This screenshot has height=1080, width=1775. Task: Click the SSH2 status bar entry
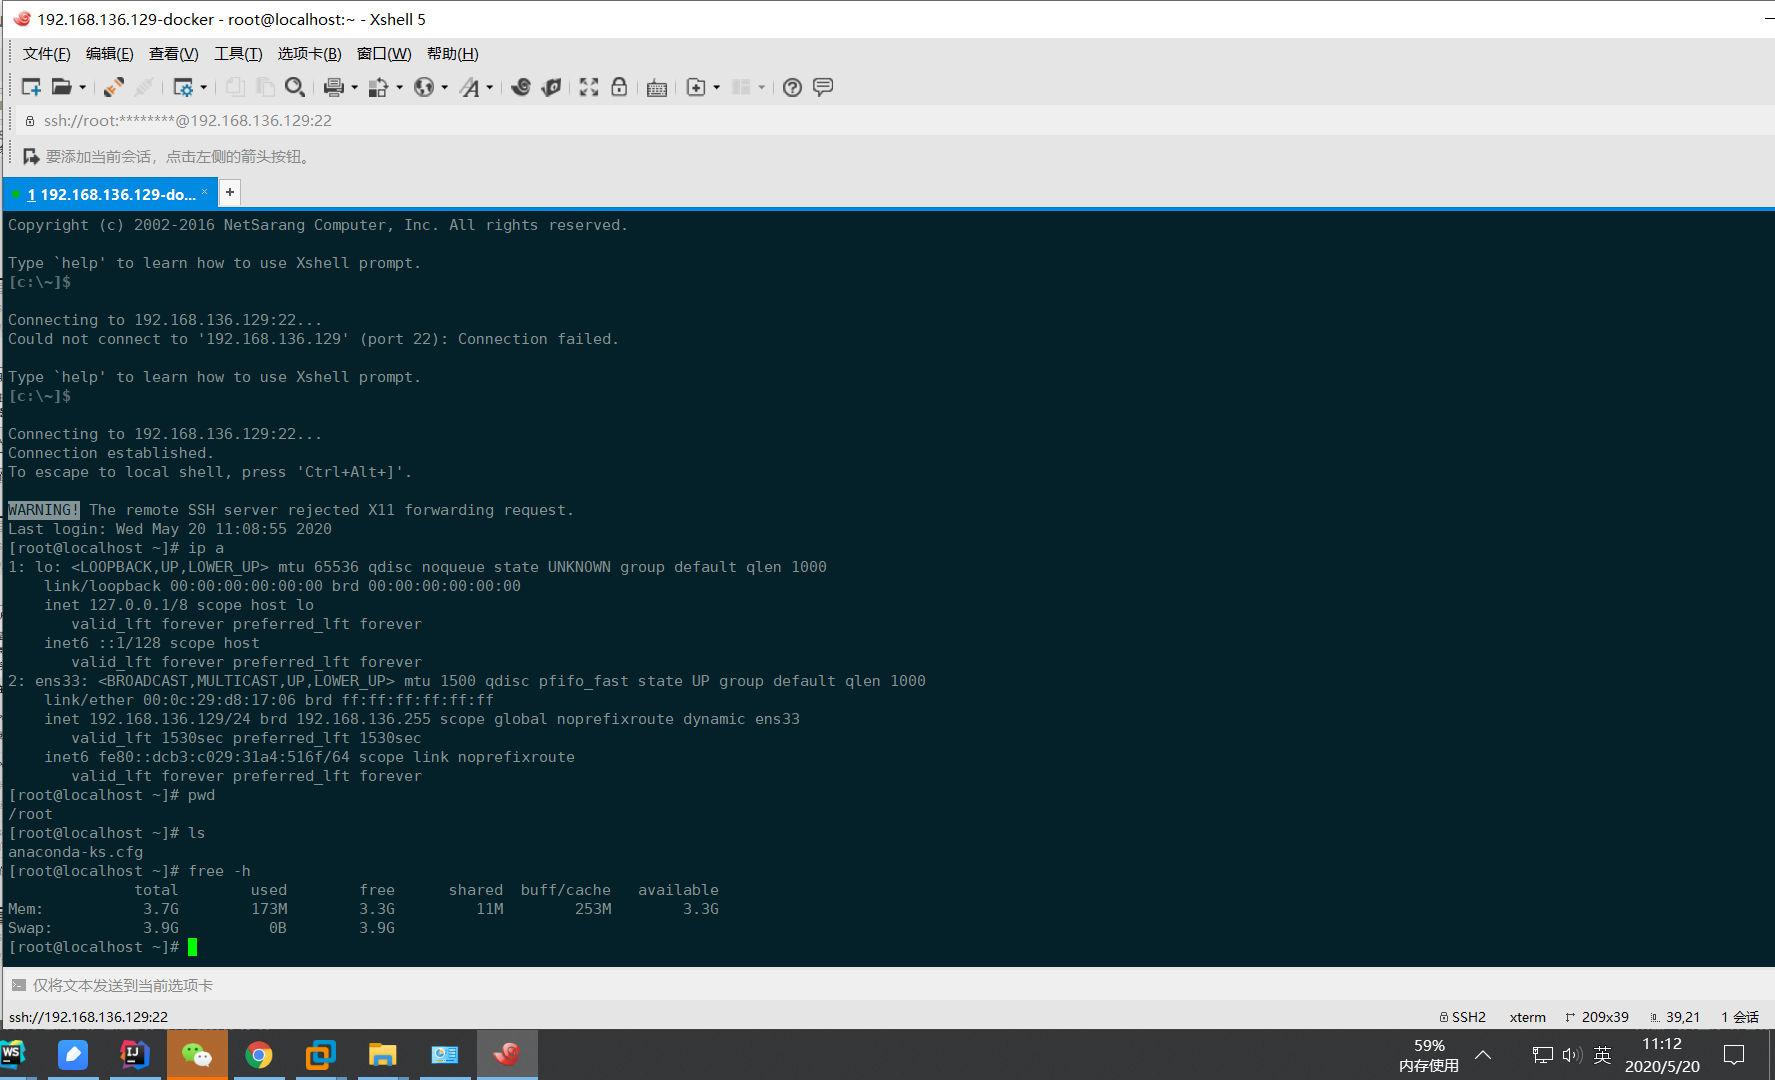1462,1016
